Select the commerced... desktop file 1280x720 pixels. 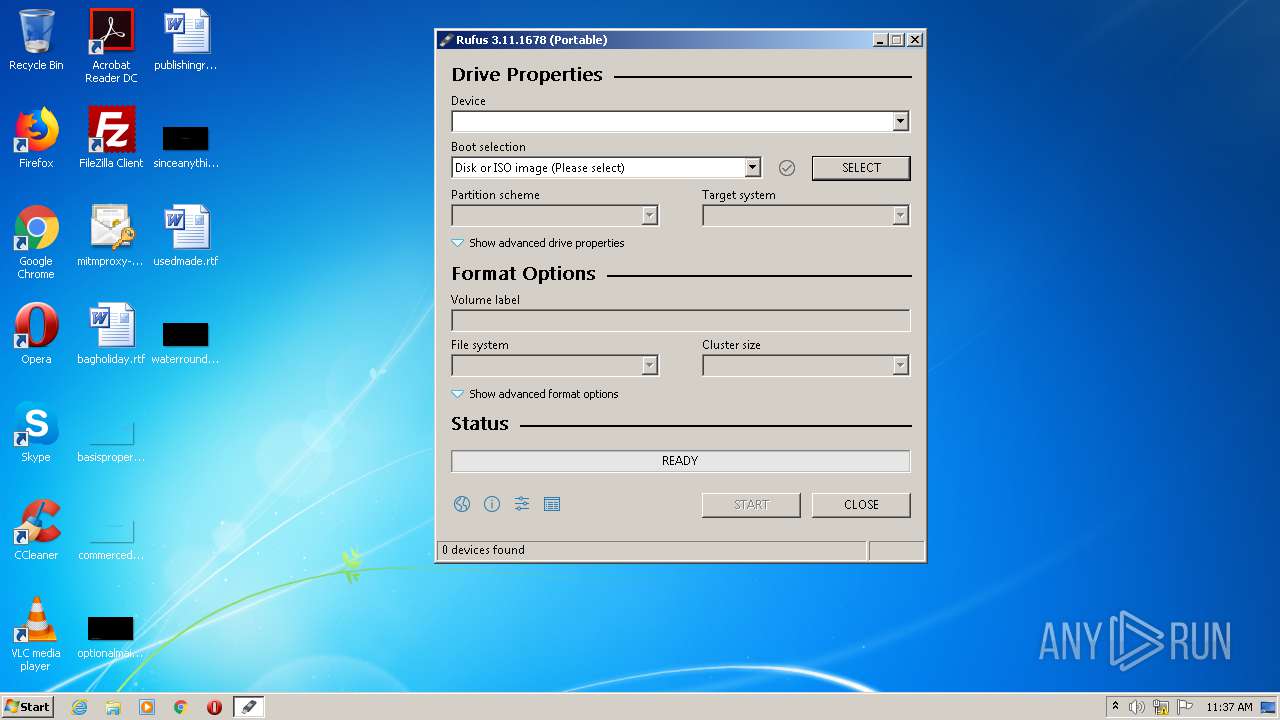[x=111, y=539]
